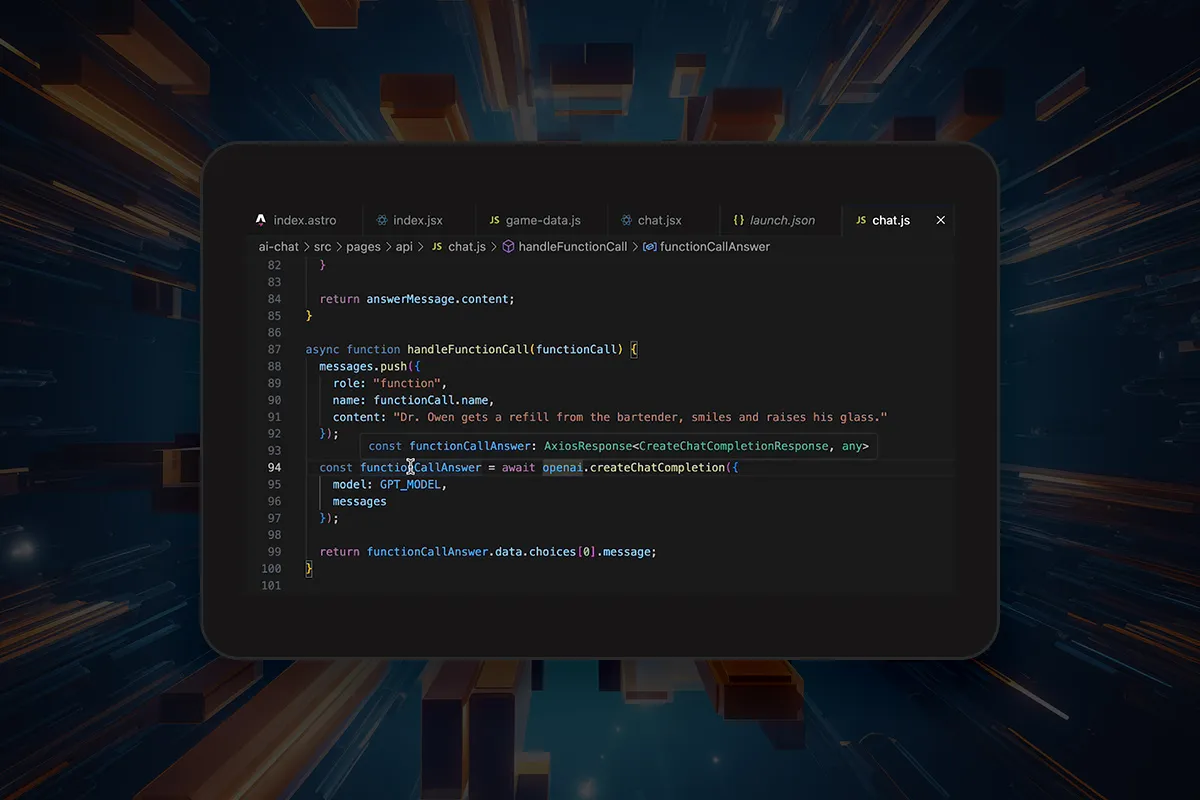Click the highlighted 'openai' identifier on line 94

pyautogui.click(x=562, y=467)
